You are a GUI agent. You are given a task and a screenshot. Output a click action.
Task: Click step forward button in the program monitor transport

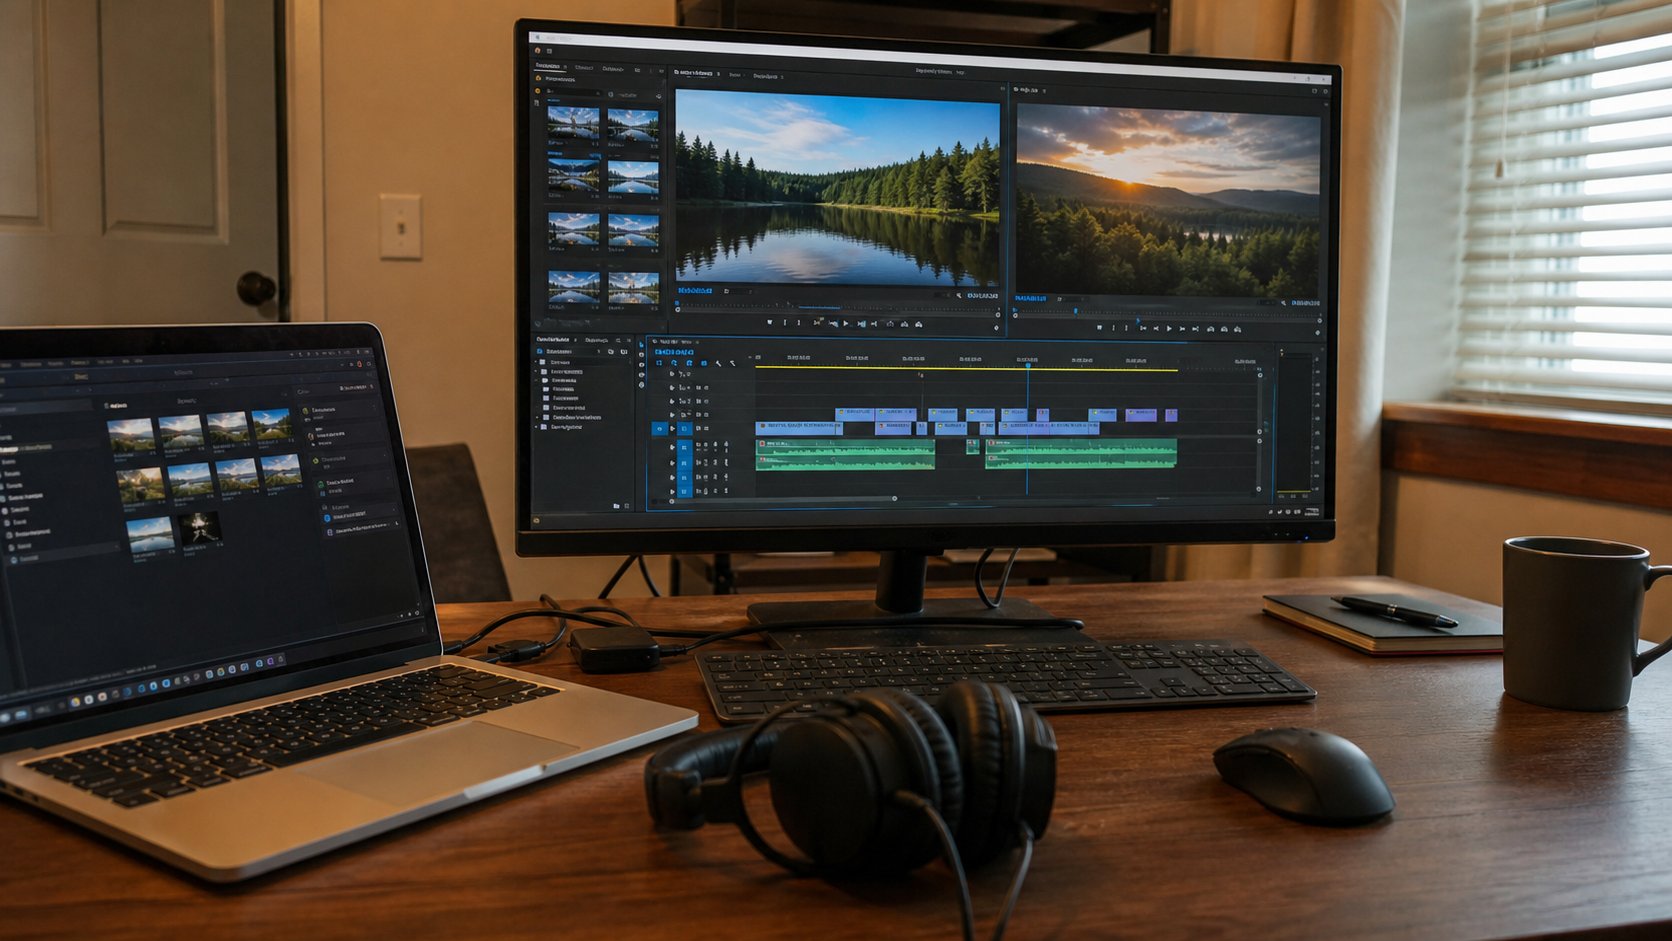(1182, 328)
